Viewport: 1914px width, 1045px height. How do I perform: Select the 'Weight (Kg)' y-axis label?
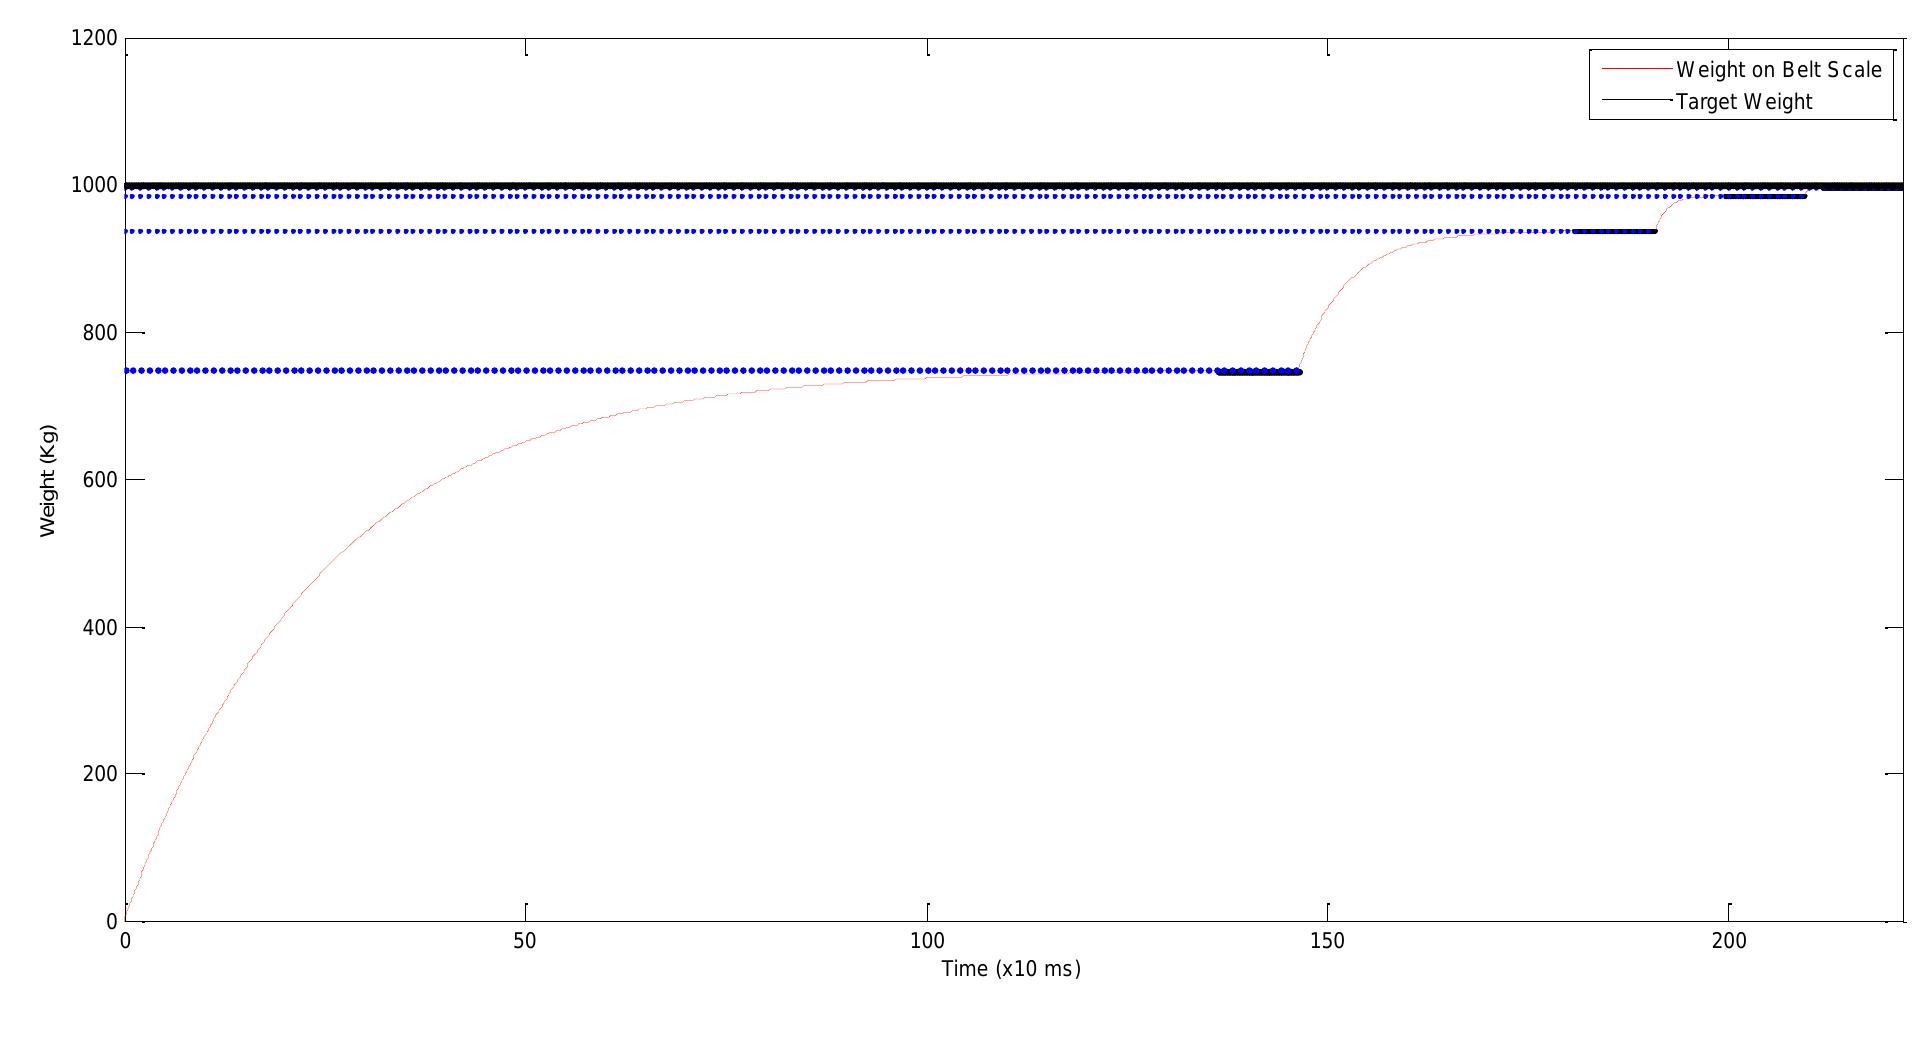click(48, 481)
